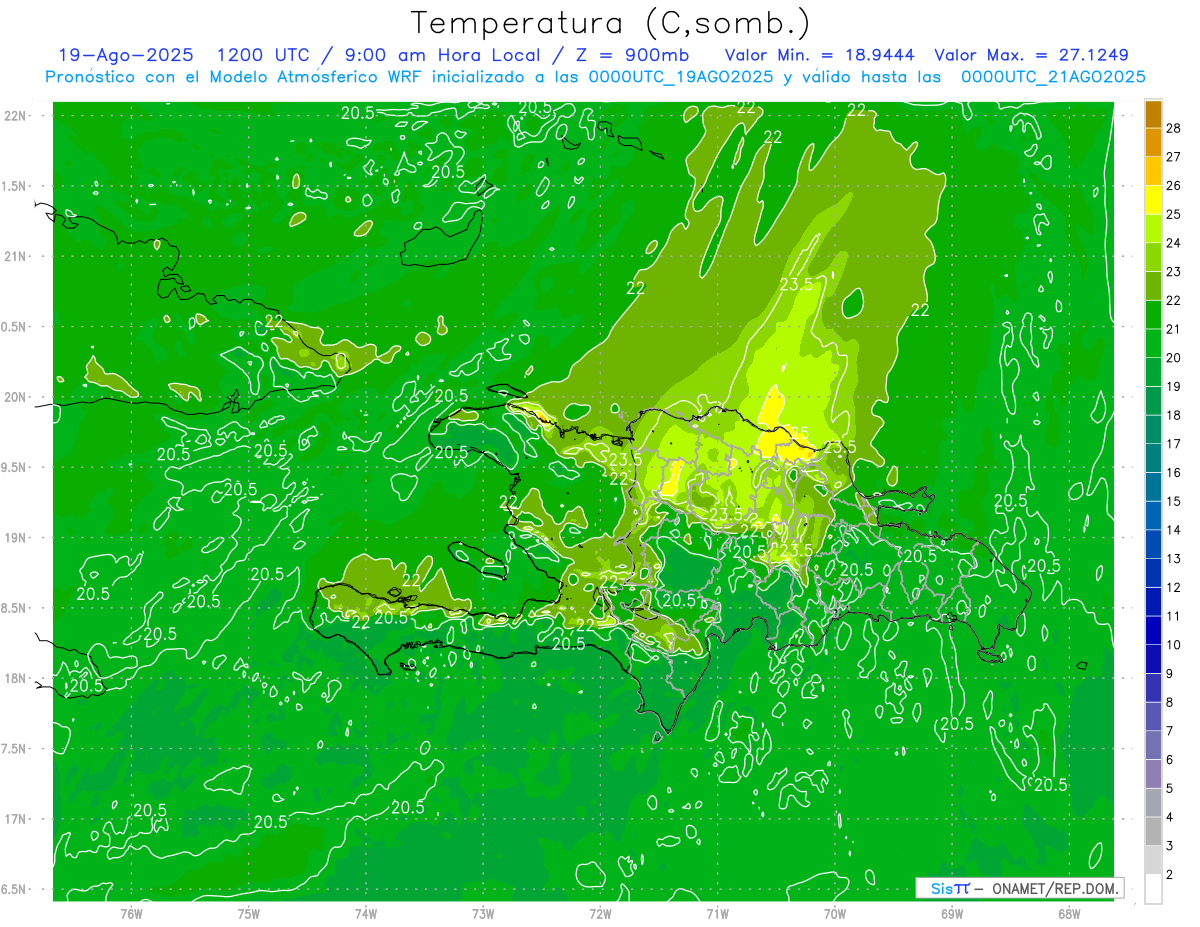Click the '69W' longitude axis label
Screen dimensions: 1200x927
(952, 912)
